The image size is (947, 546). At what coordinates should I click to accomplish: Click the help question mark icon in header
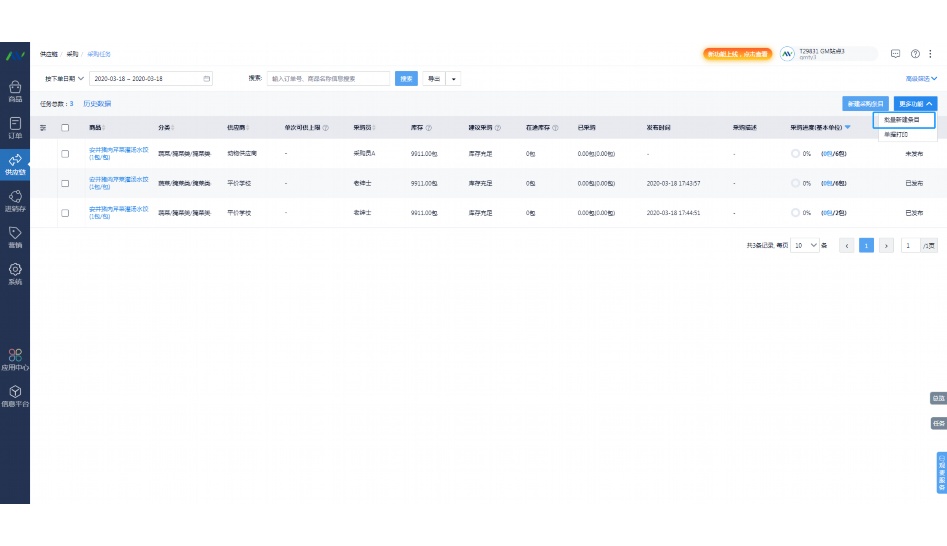(915, 53)
